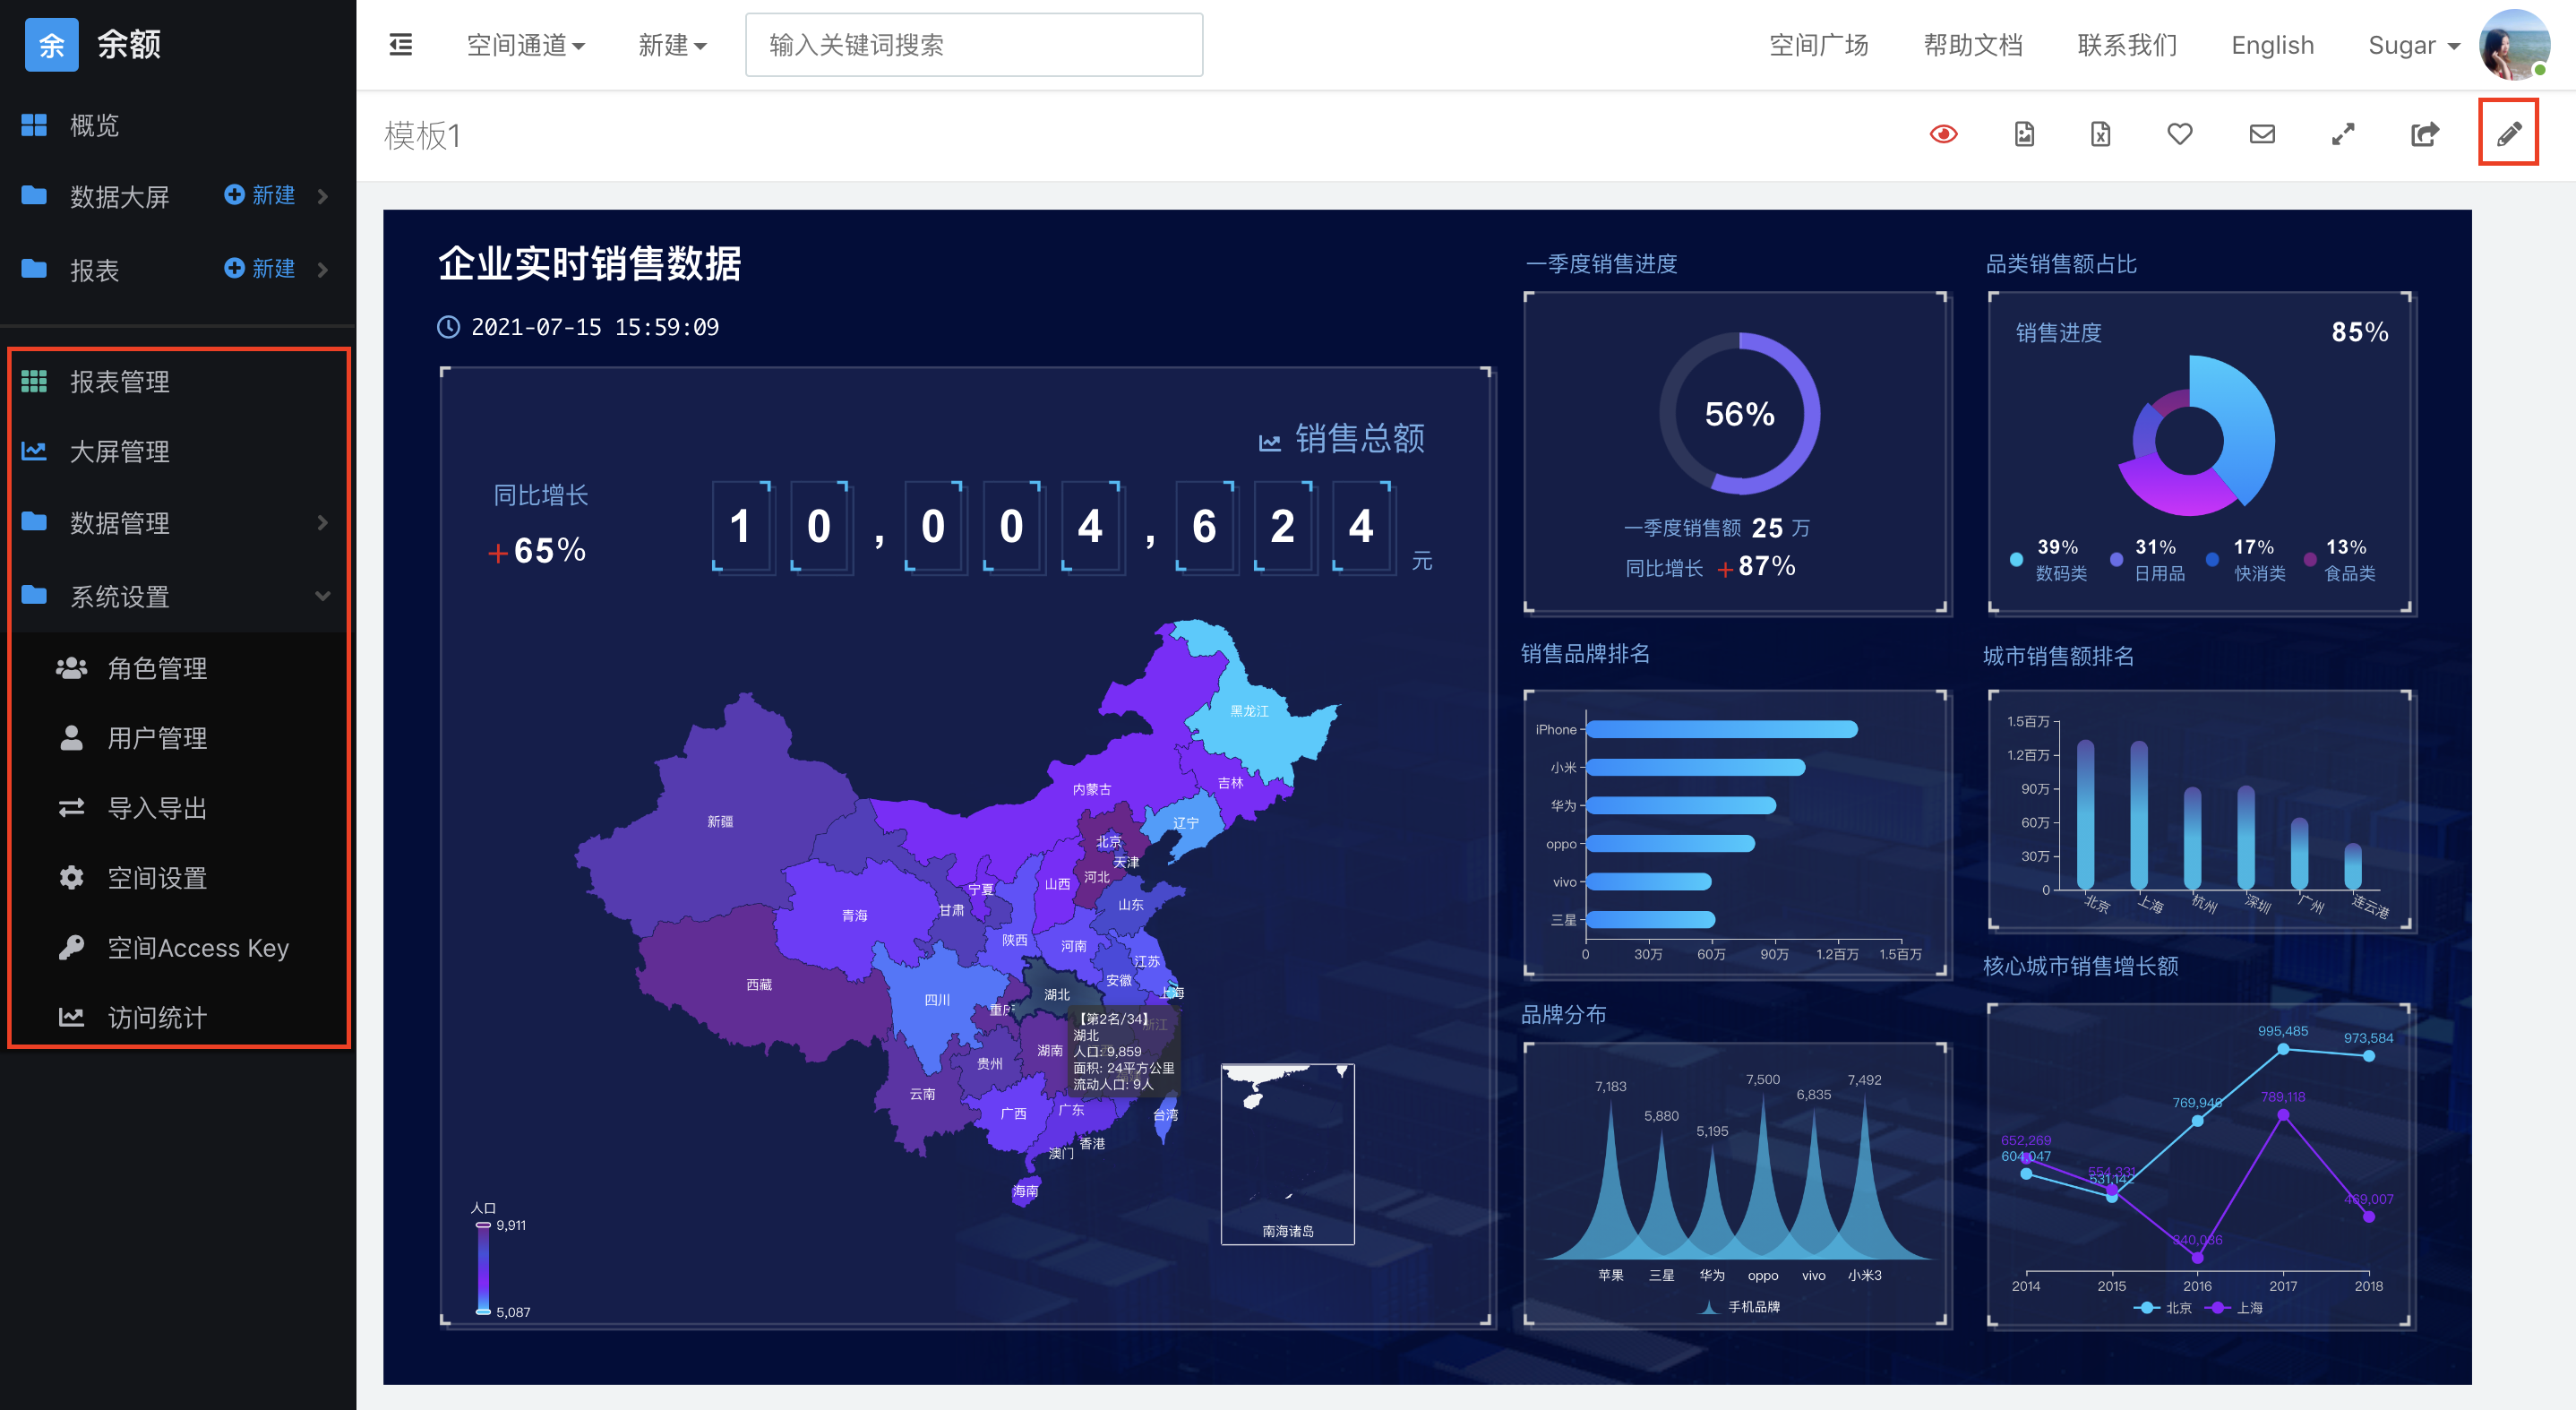Open 数据大屏 folder in the sidebar

(x=119, y=196)
